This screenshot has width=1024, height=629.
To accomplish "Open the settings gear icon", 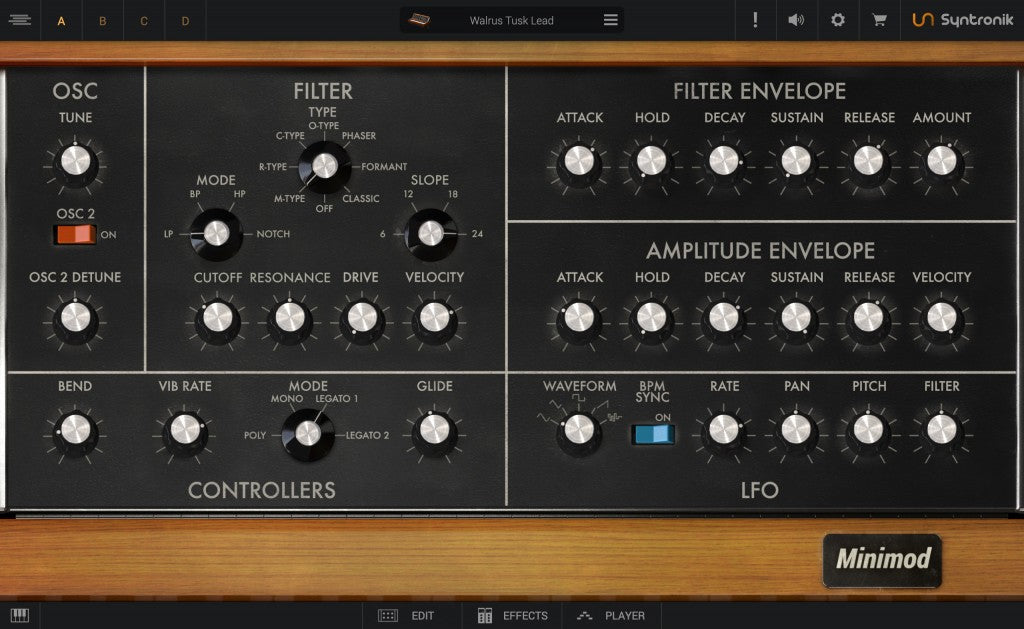I will [x=838, y=19].
